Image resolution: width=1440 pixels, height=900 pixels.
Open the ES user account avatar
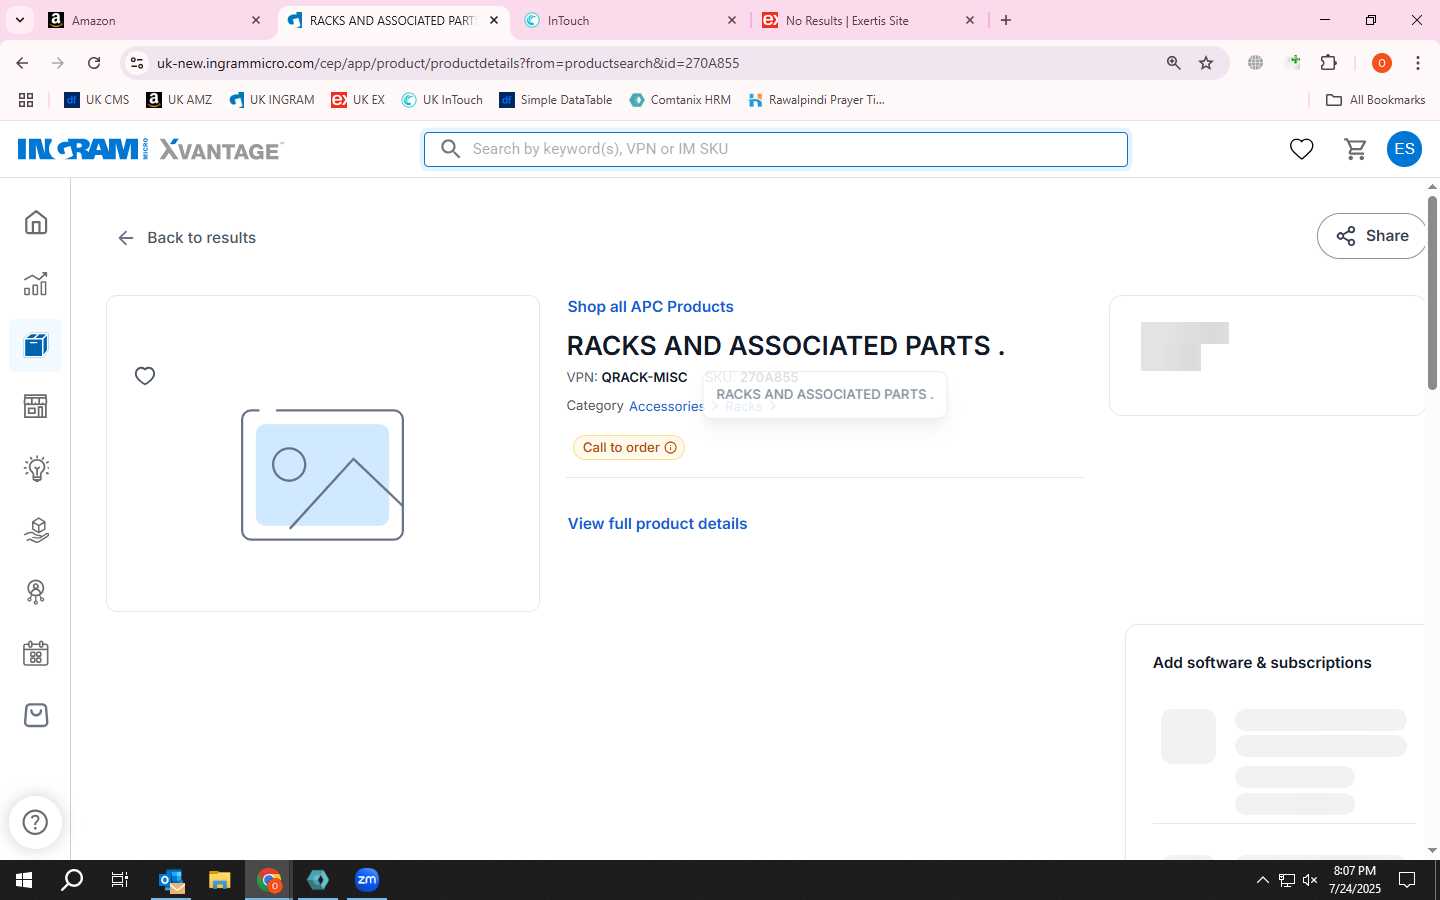click(x=1404, y=149)
